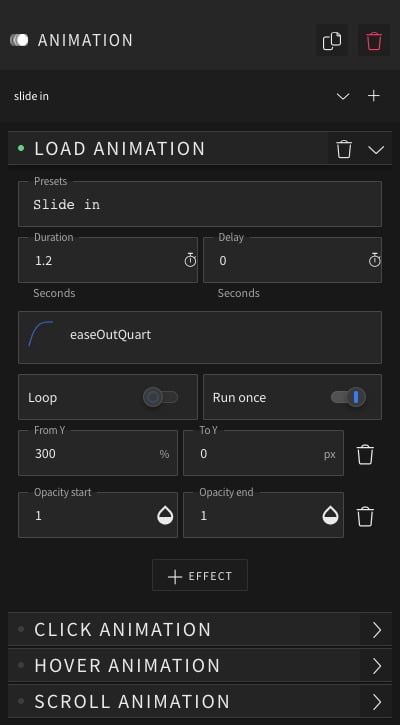Disable the Run once toggle
This screenshot has width=400, height=725.
click(x=348, y=397)
